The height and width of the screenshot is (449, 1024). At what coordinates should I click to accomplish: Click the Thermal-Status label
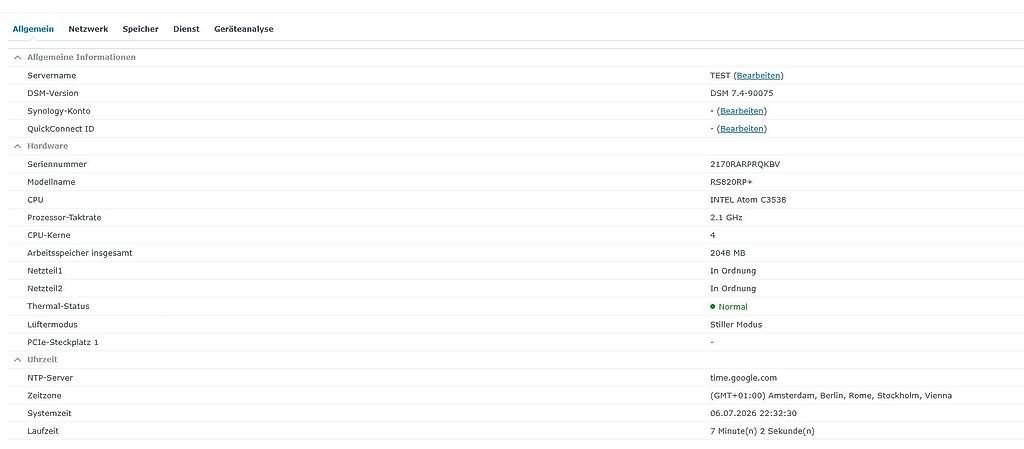58,306
